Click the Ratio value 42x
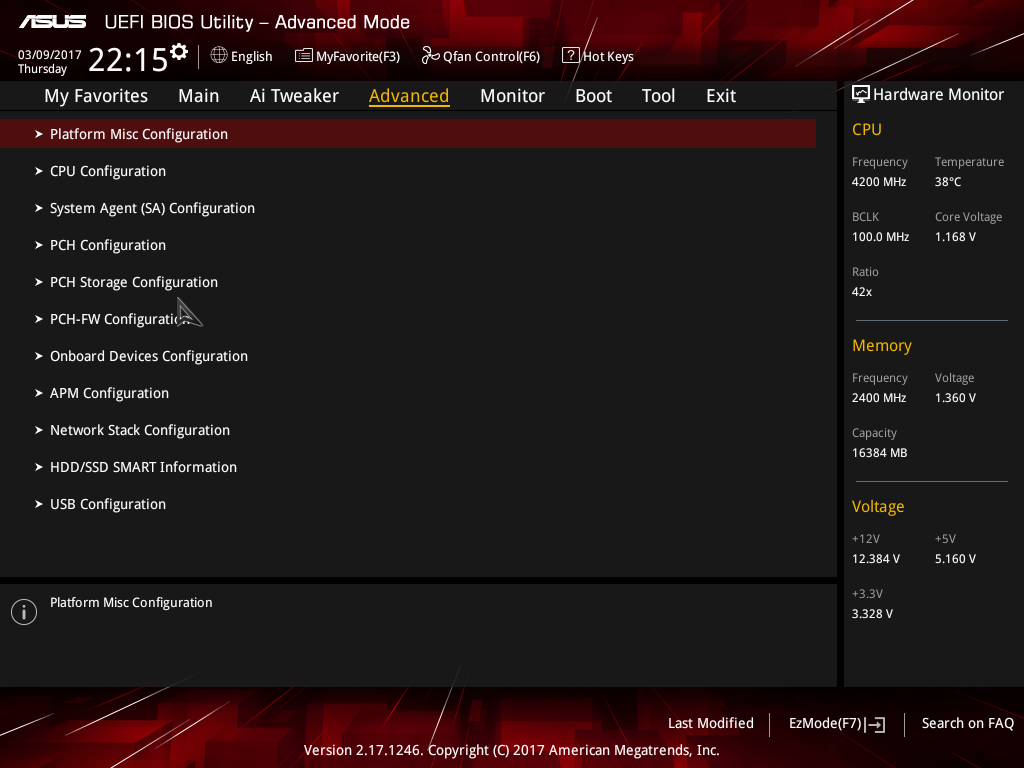The height and width of the screenshot is (768, 1024). [x=861, y=292]
